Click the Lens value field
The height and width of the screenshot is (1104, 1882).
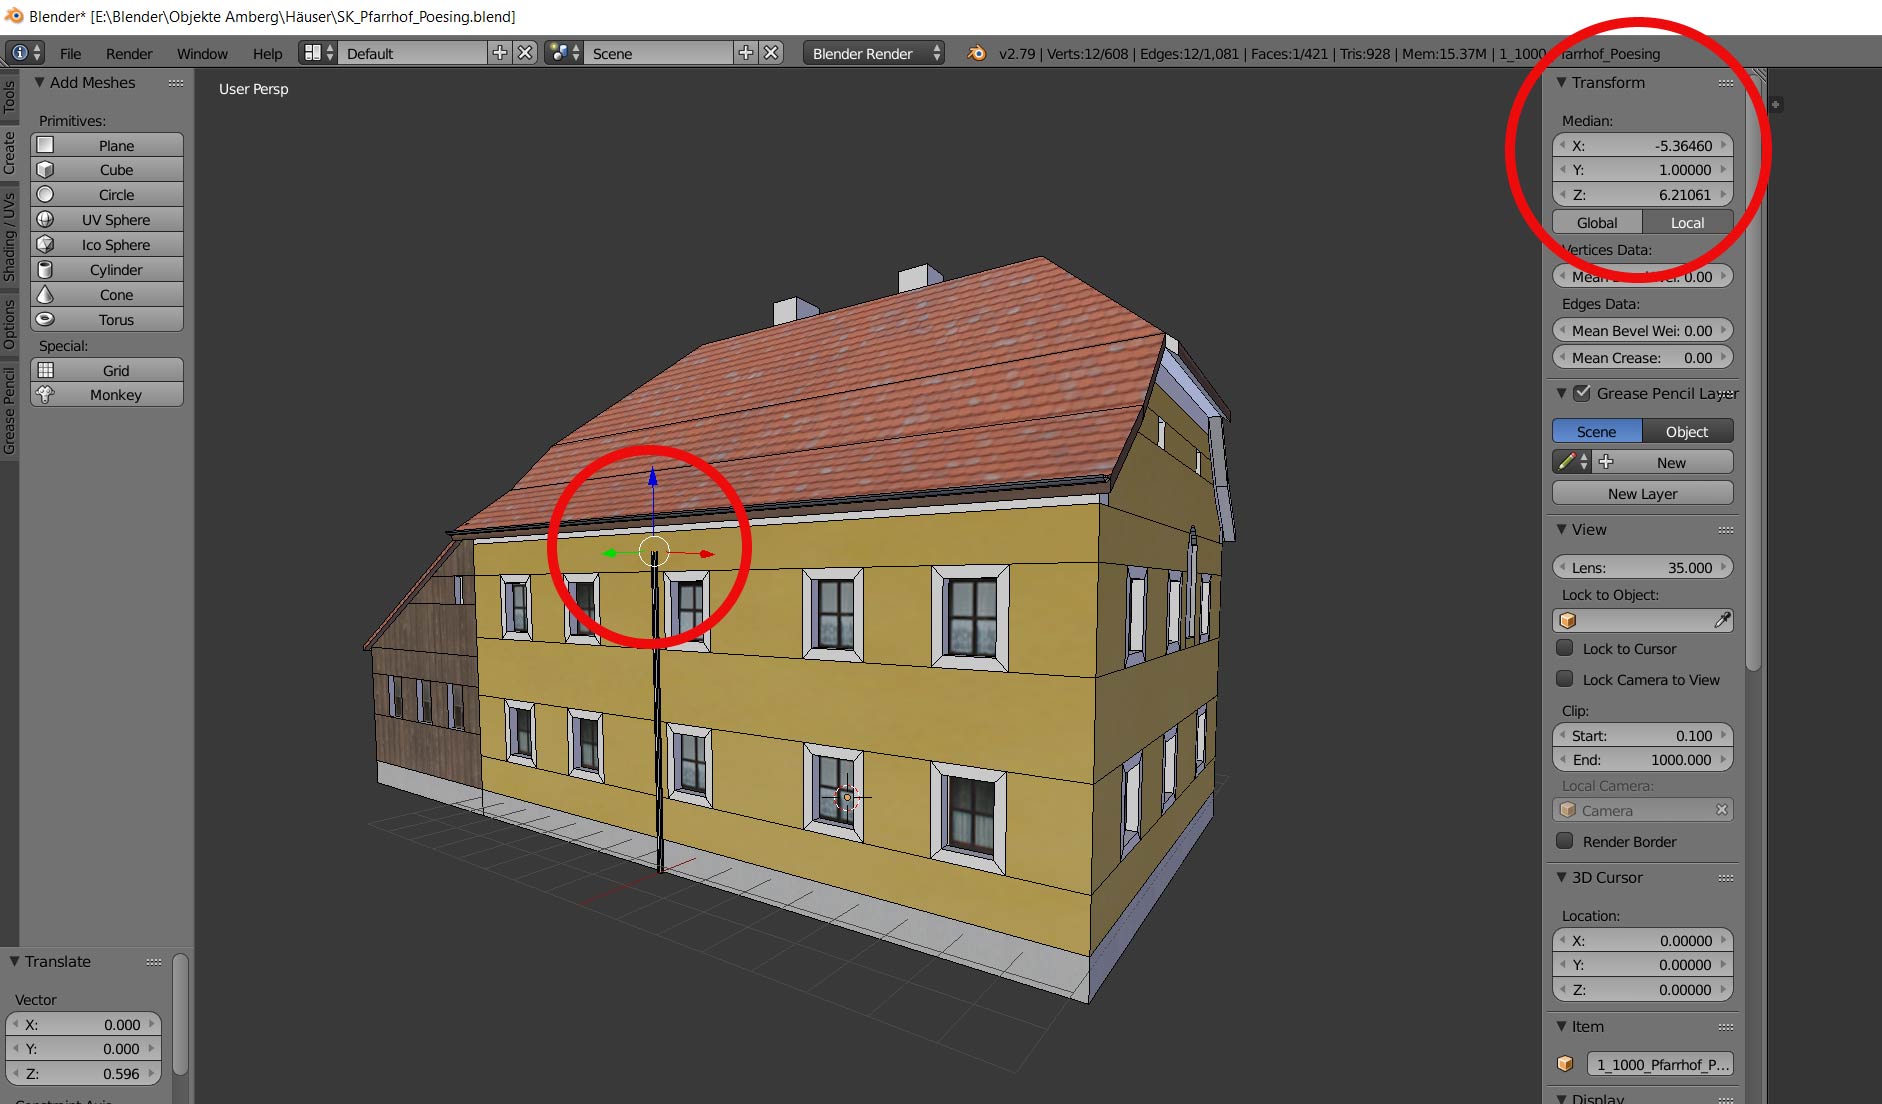click(x=1643, y=567)
